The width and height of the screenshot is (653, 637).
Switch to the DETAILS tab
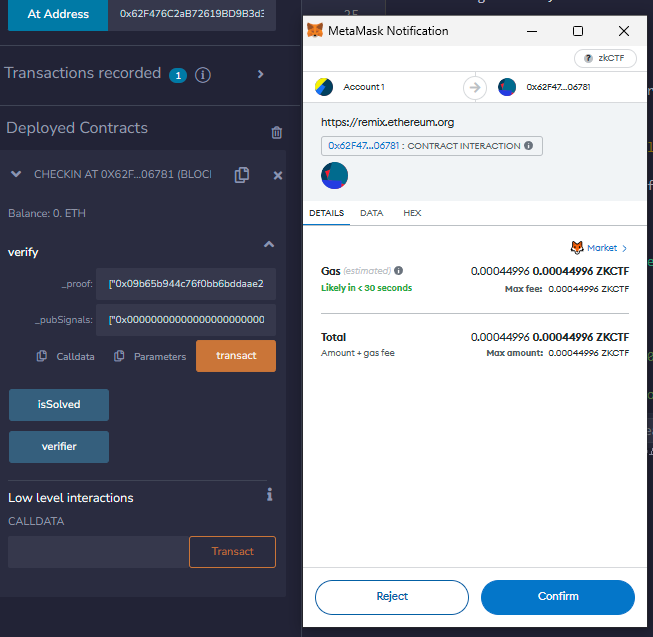point(326,213)
